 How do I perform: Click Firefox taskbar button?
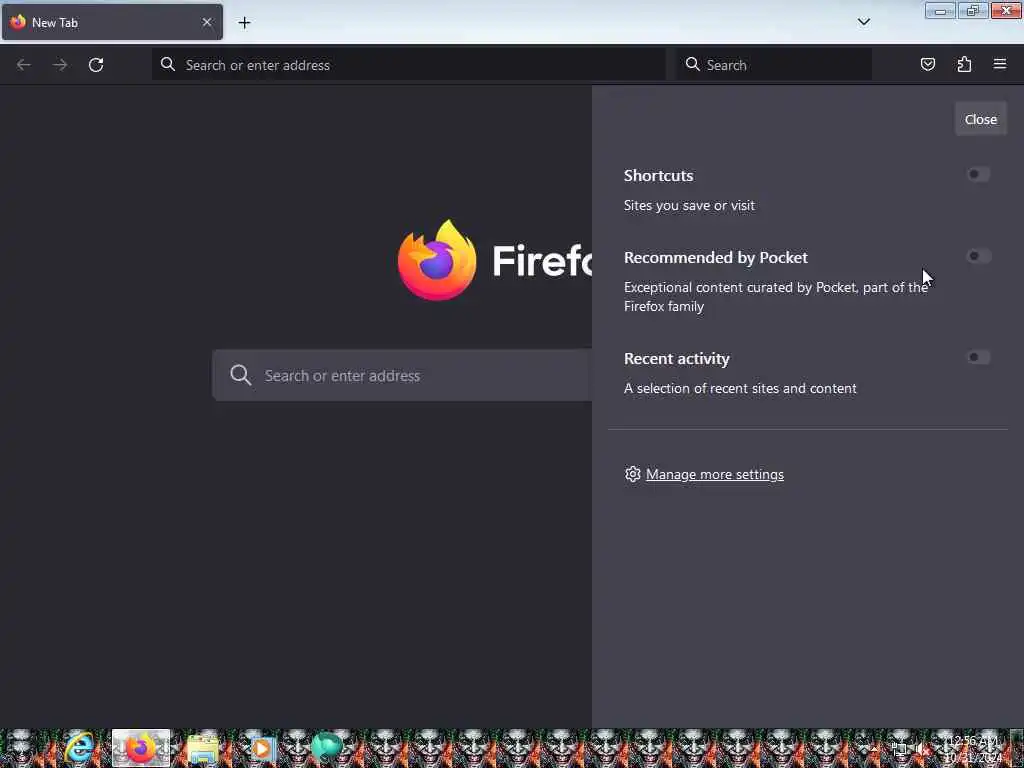click(x=140, y=748)
